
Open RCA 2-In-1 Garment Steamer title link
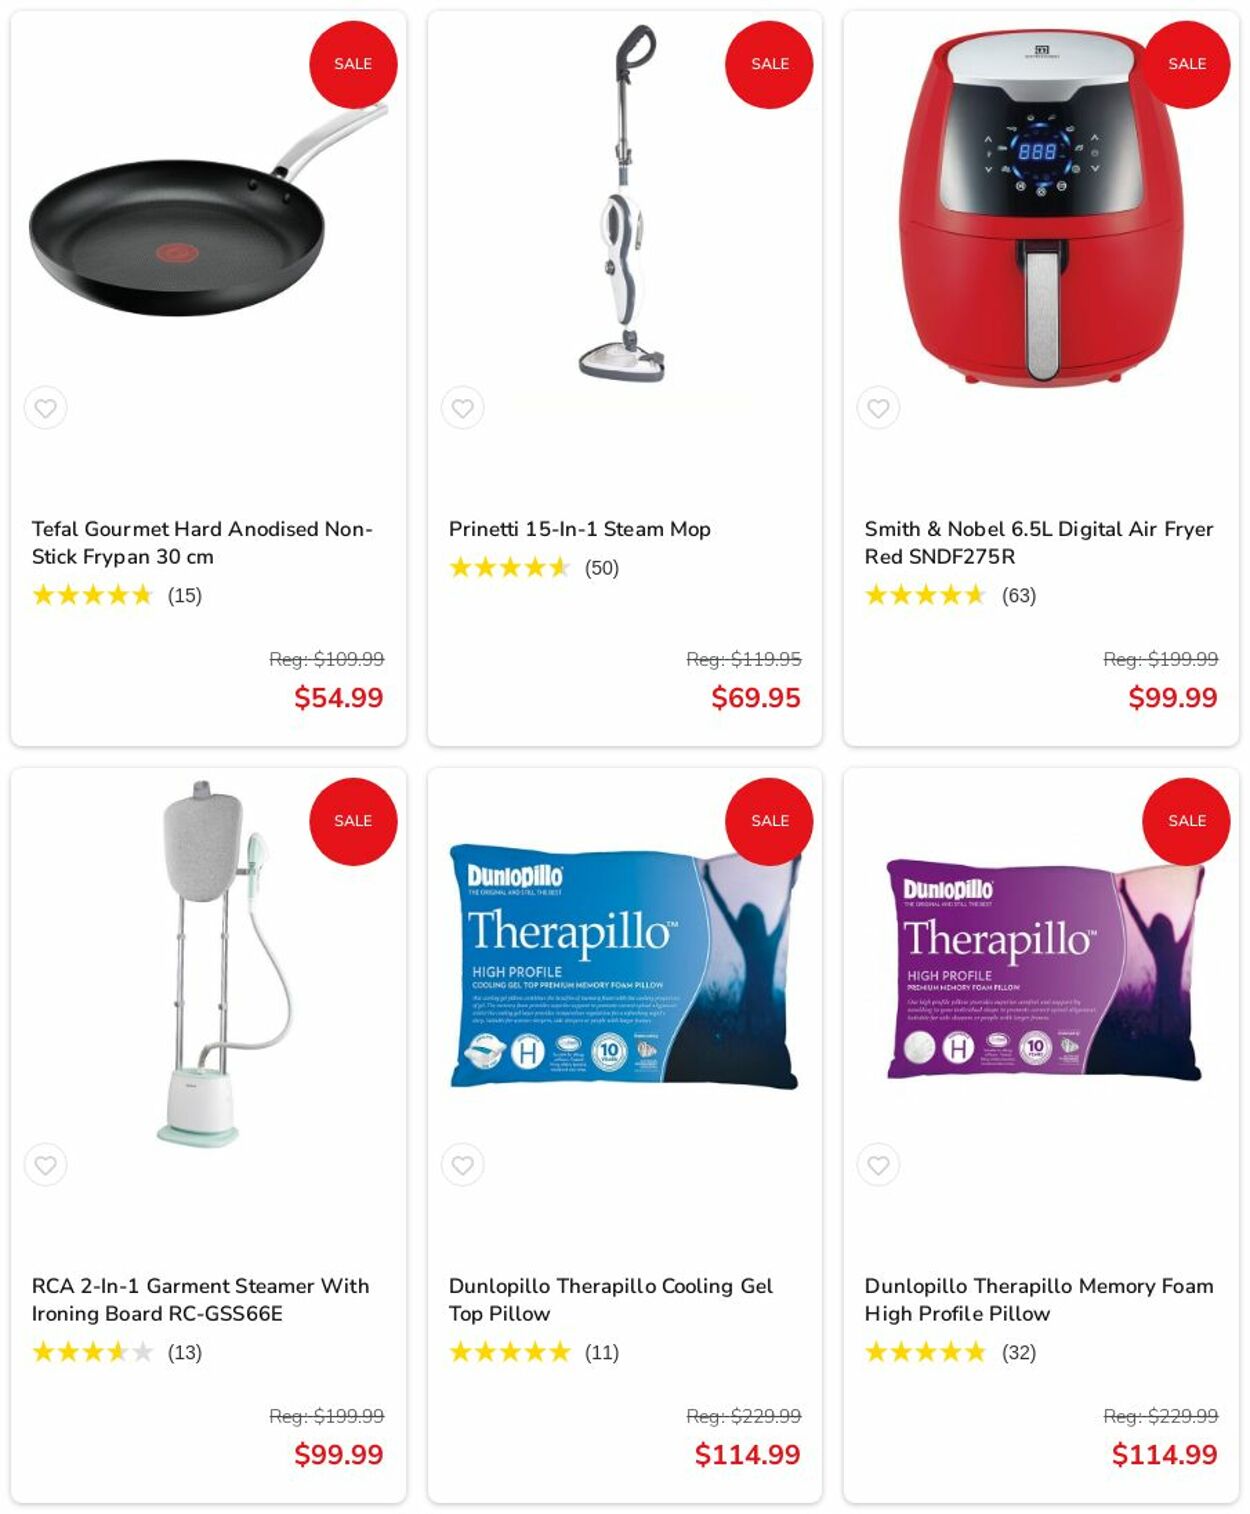(x=200, y=1299)
